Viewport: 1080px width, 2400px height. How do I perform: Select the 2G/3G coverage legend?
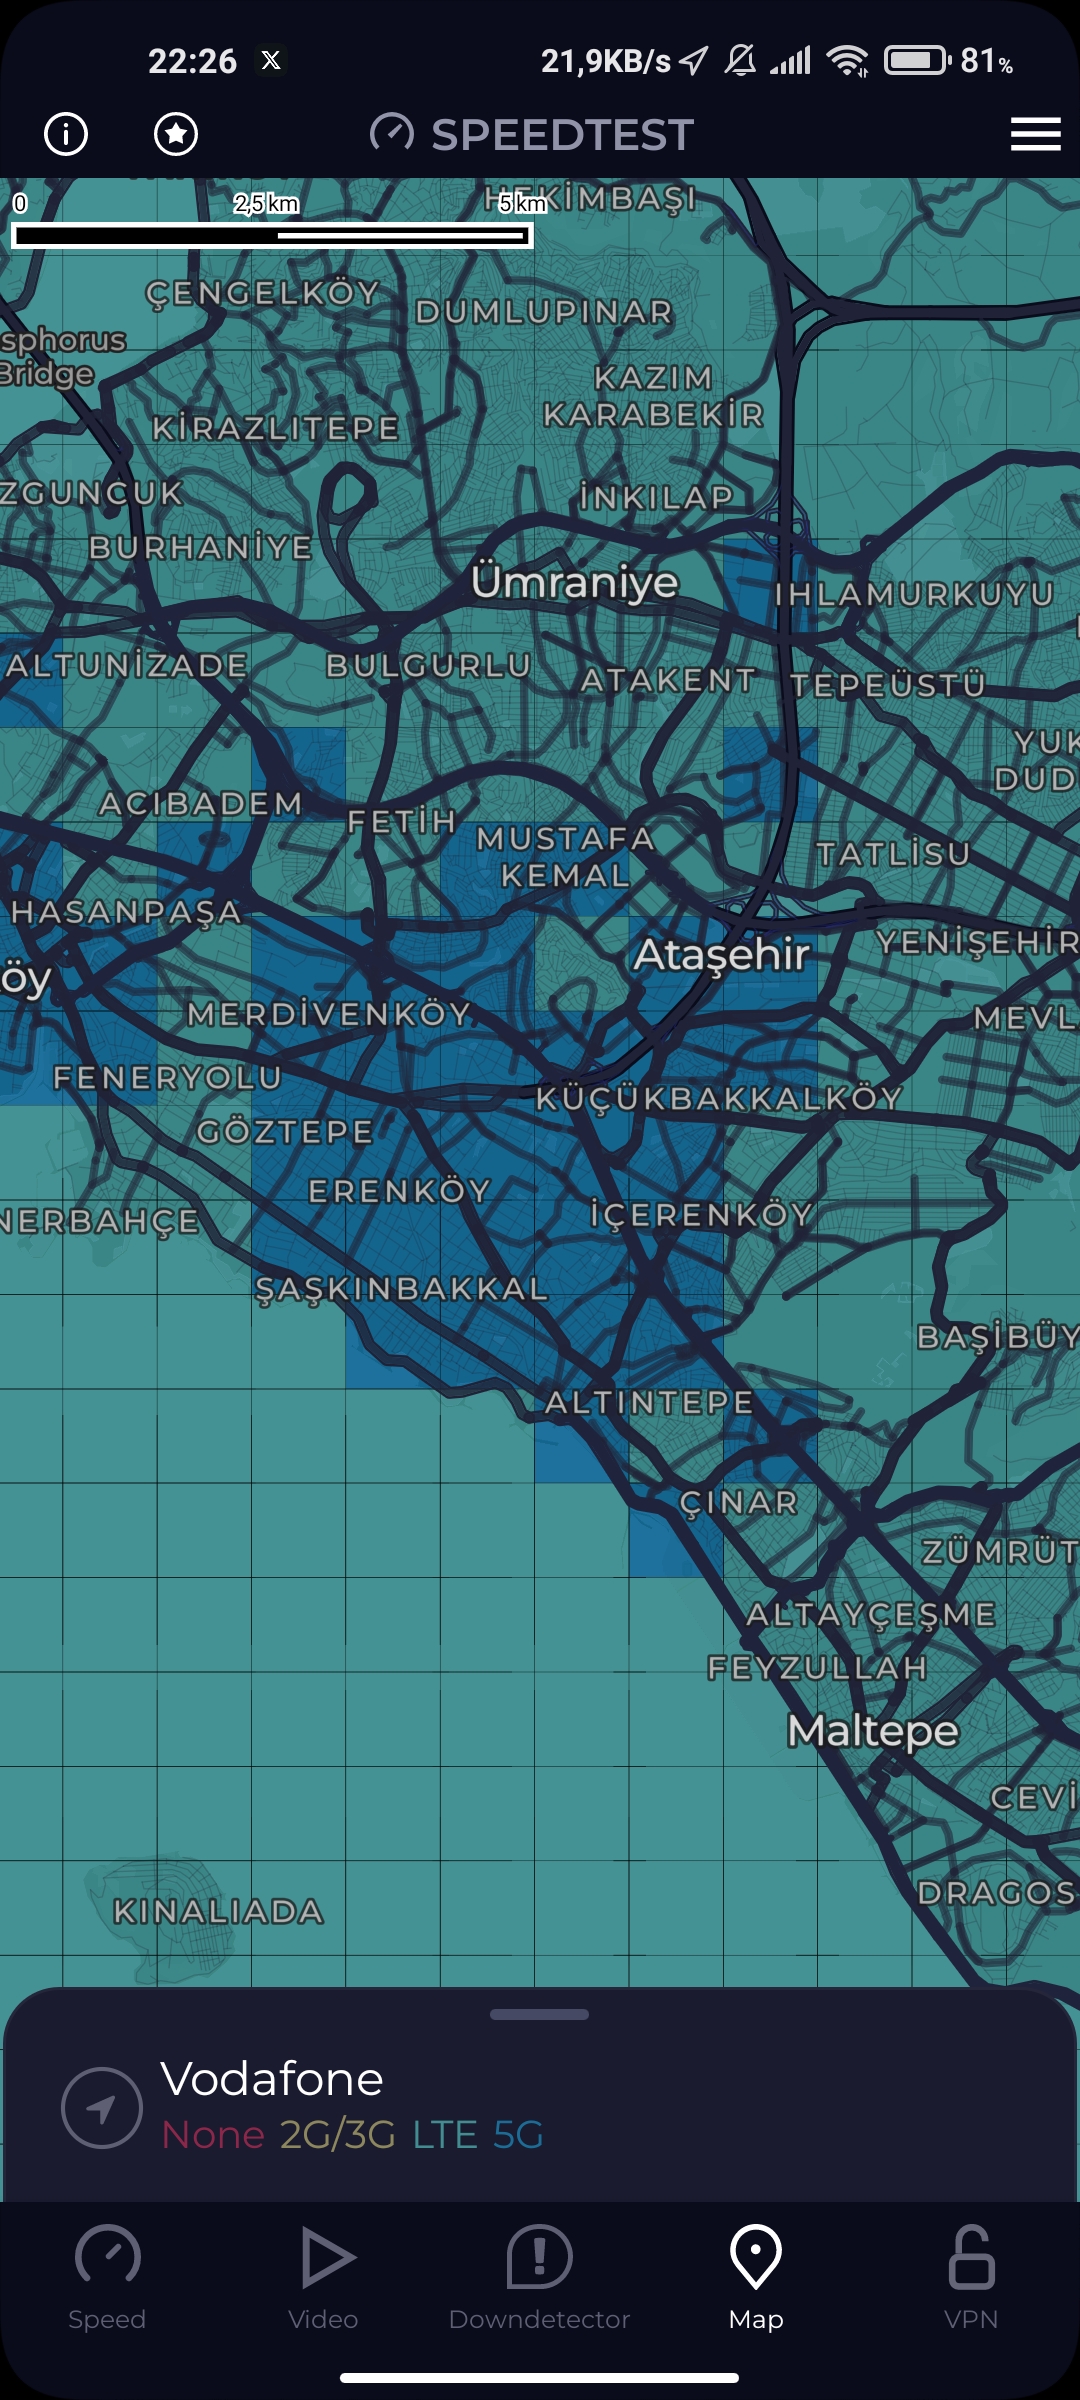click(338, 2135)
